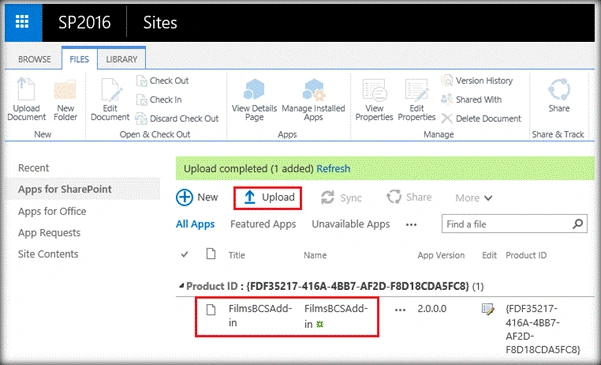The image size is (601, 365).
Task: Click the FilmsBCSAdd-in name link
Action: 336,316
